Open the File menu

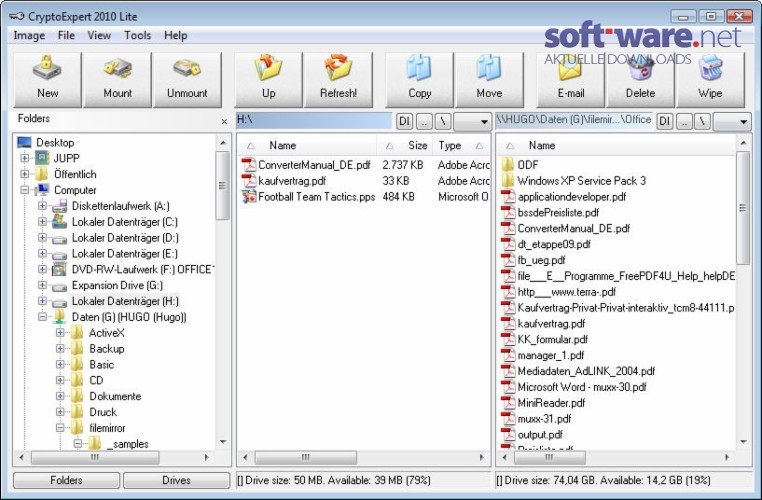click(x=66, y=35)
